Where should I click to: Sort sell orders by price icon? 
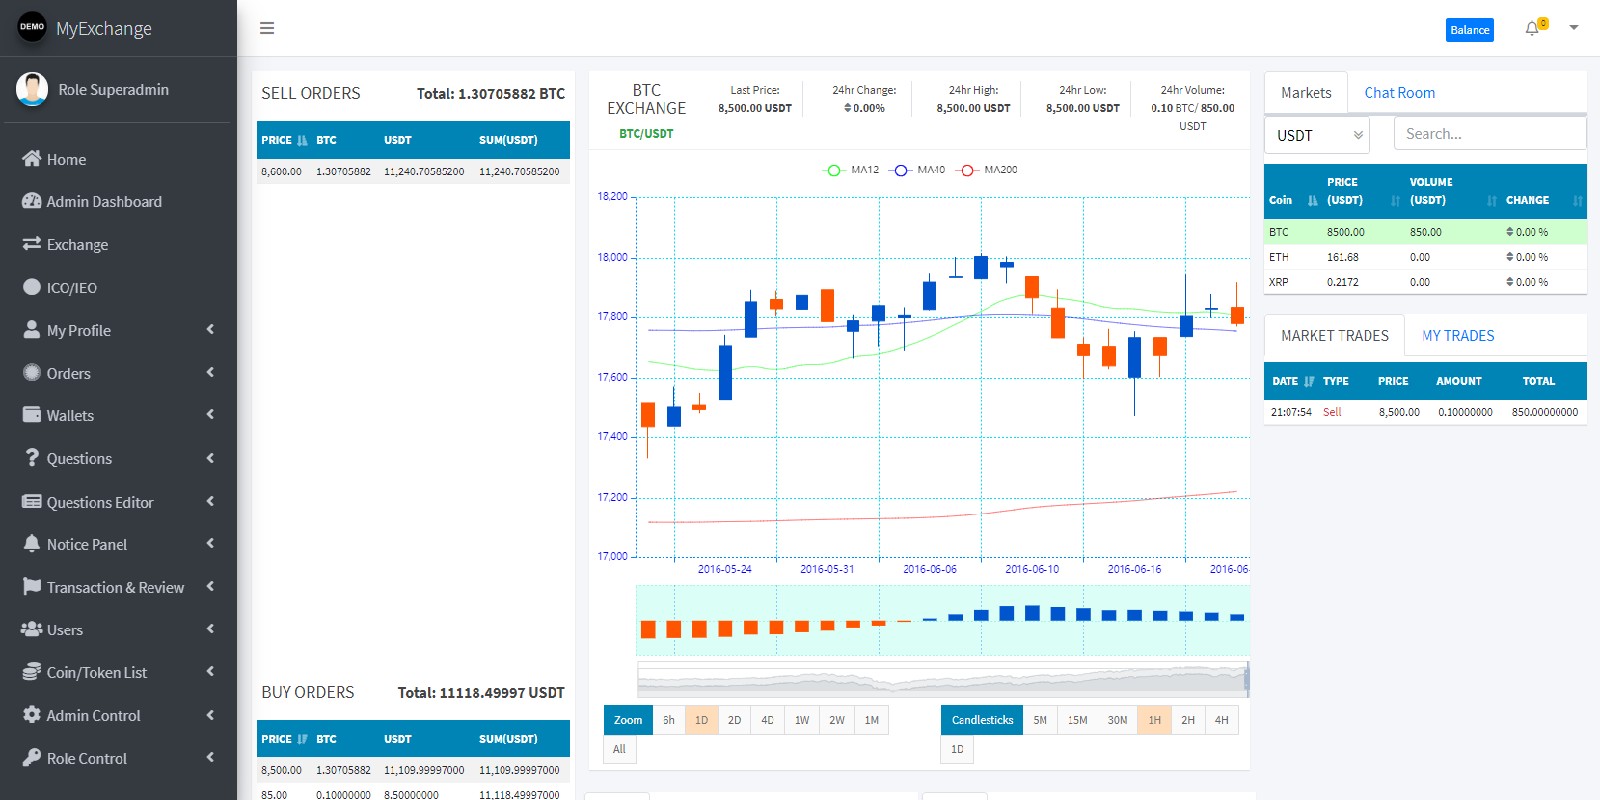point(302,140)
